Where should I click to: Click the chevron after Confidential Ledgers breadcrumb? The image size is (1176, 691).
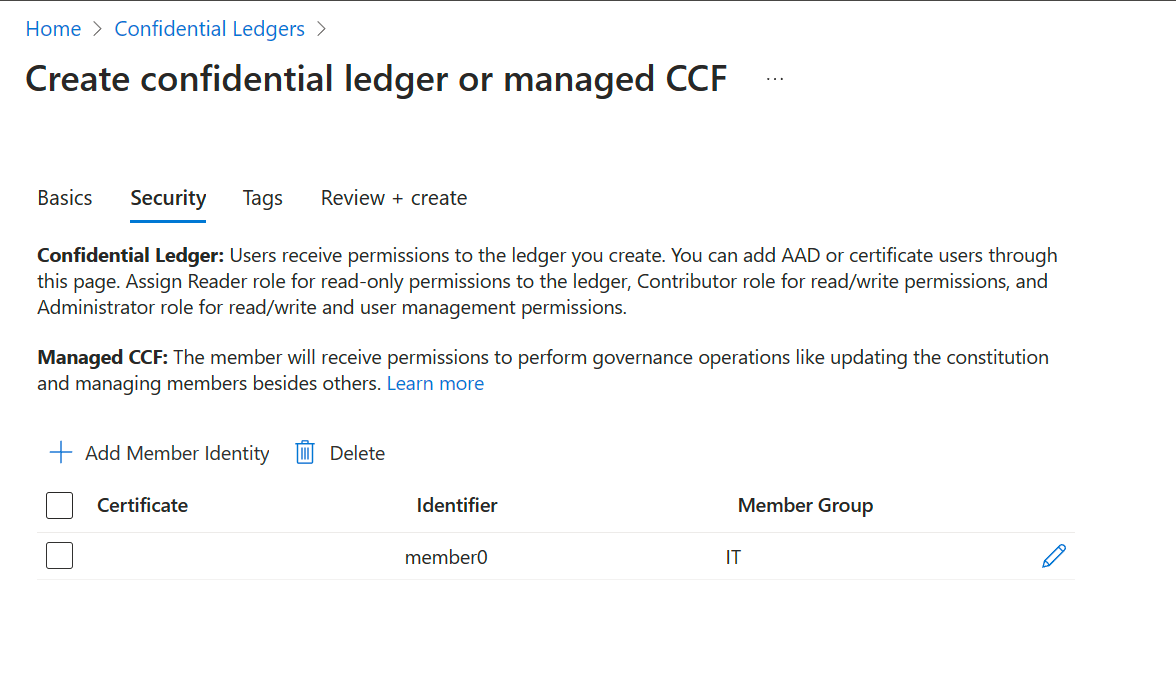[322, 29]
